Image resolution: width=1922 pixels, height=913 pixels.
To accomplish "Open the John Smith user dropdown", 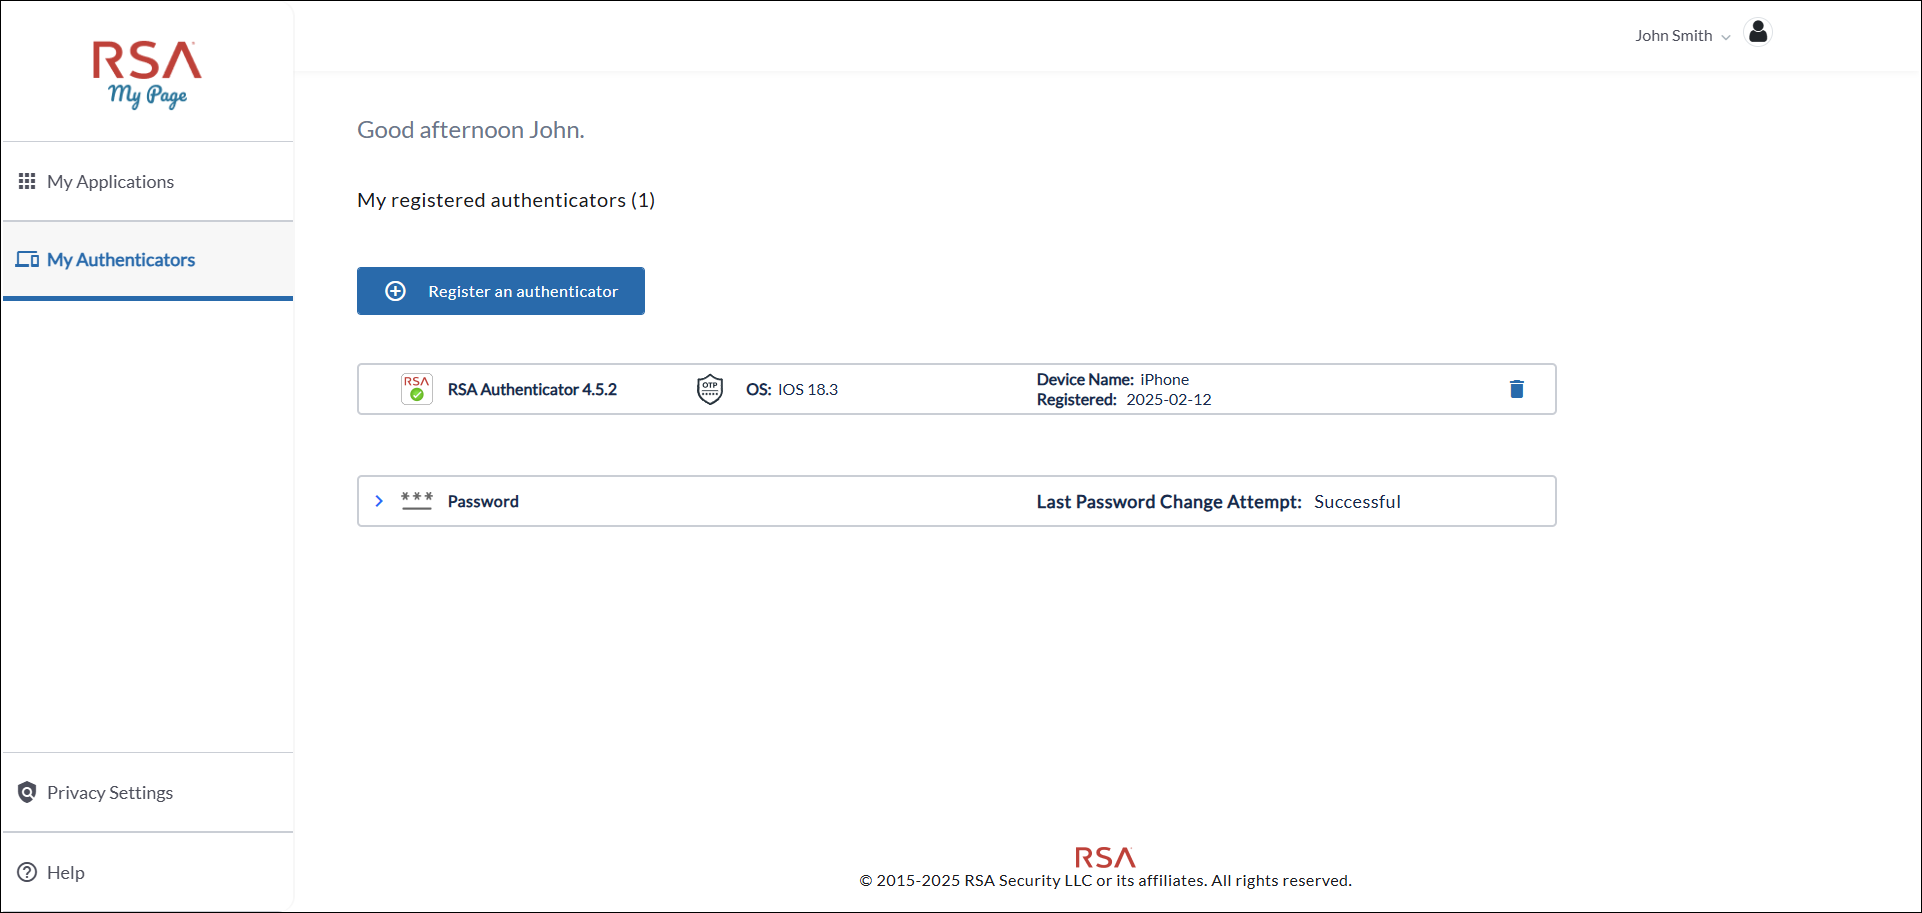I will pyautogui.click(x=1673, y=36).
